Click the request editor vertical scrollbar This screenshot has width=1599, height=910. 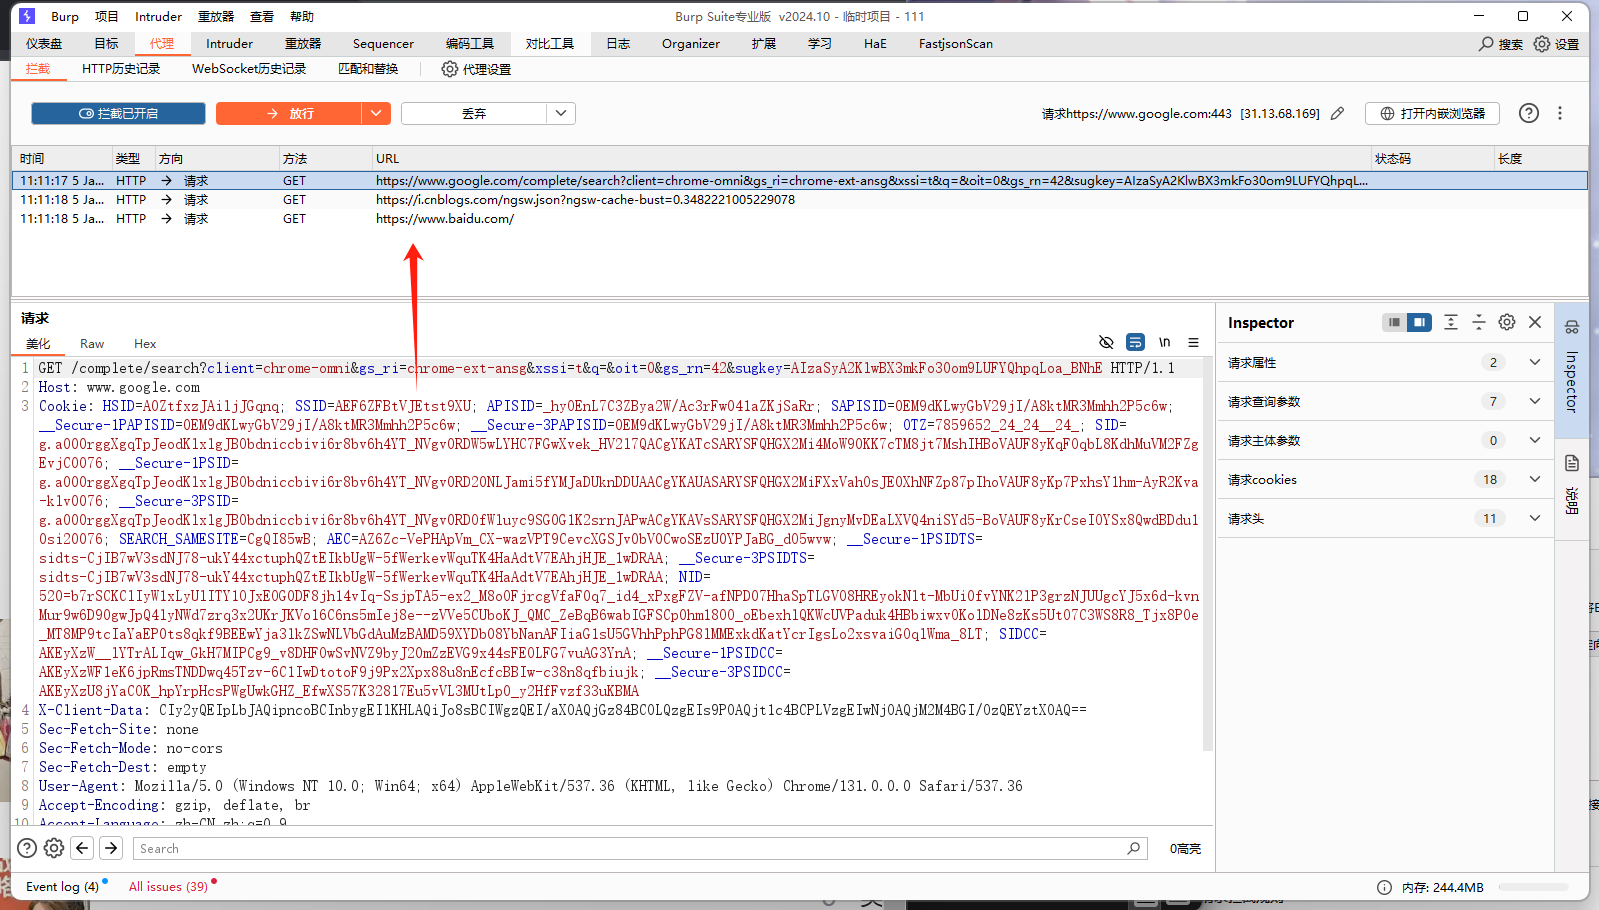click(1207, 555)
